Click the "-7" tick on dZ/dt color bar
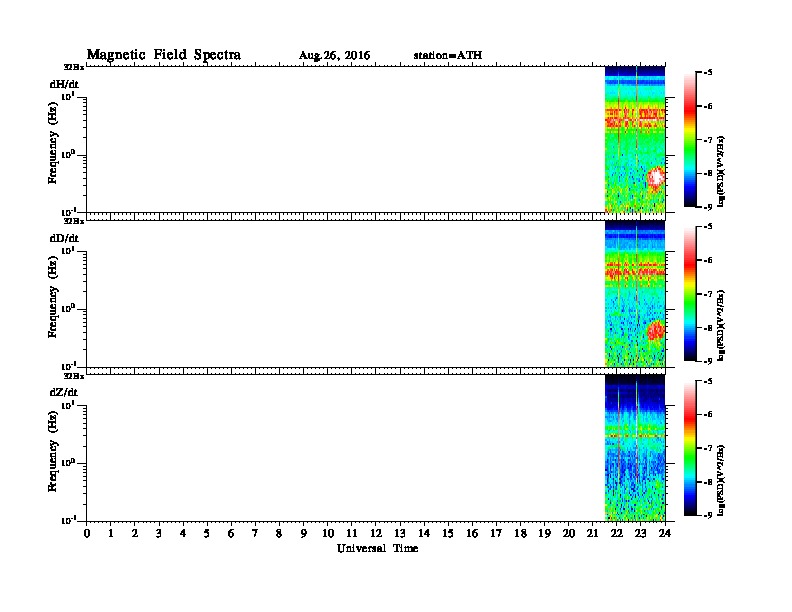792x612 pixels. pos(708,448)
